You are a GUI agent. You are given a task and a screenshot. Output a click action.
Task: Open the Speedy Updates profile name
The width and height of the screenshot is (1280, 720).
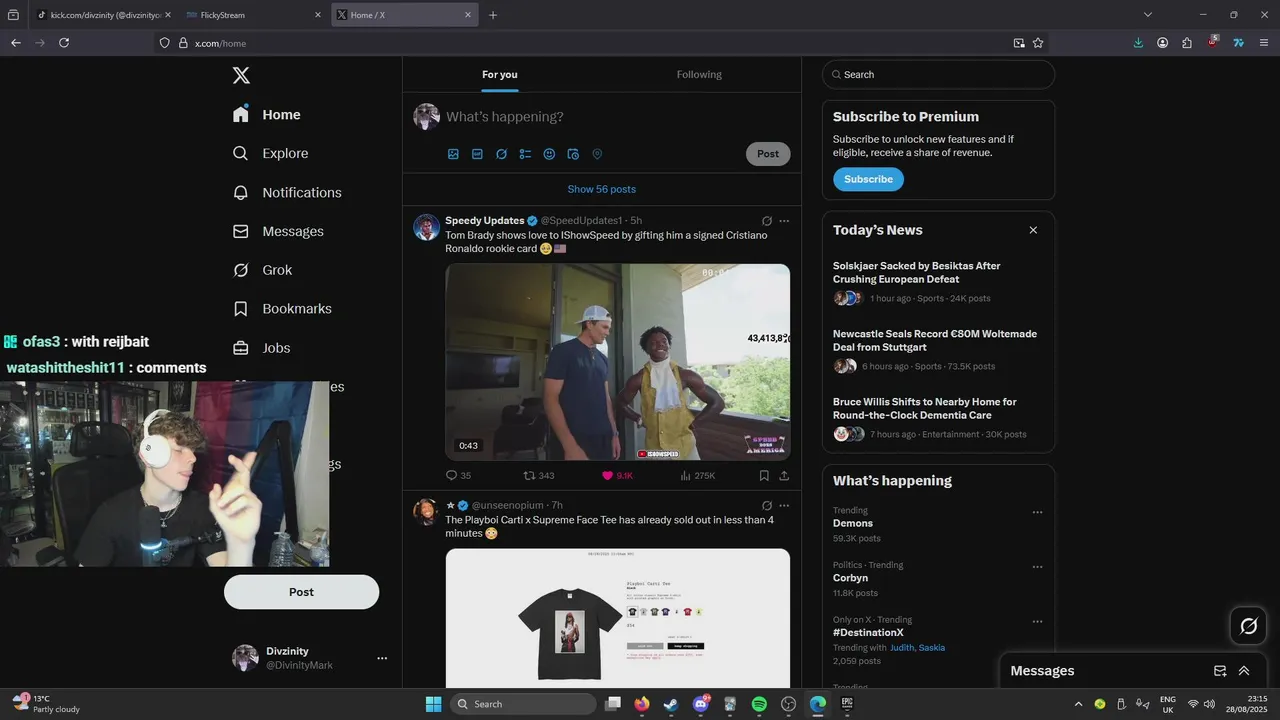tap(485, 220)
